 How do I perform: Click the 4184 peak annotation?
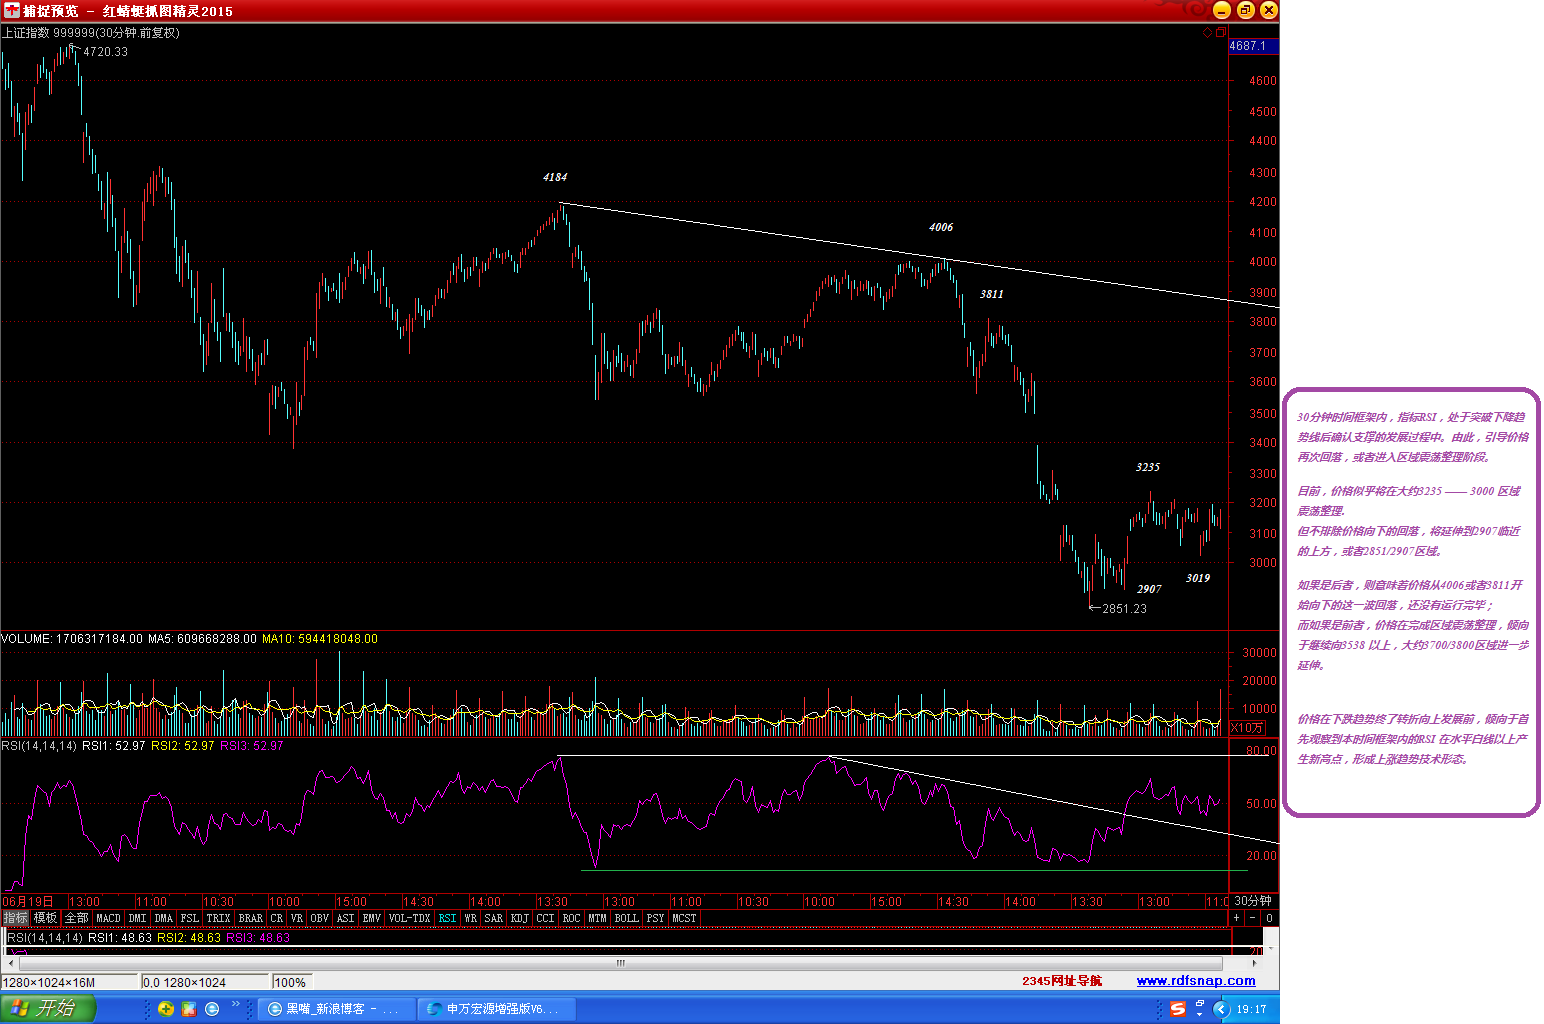pos(555,177)
